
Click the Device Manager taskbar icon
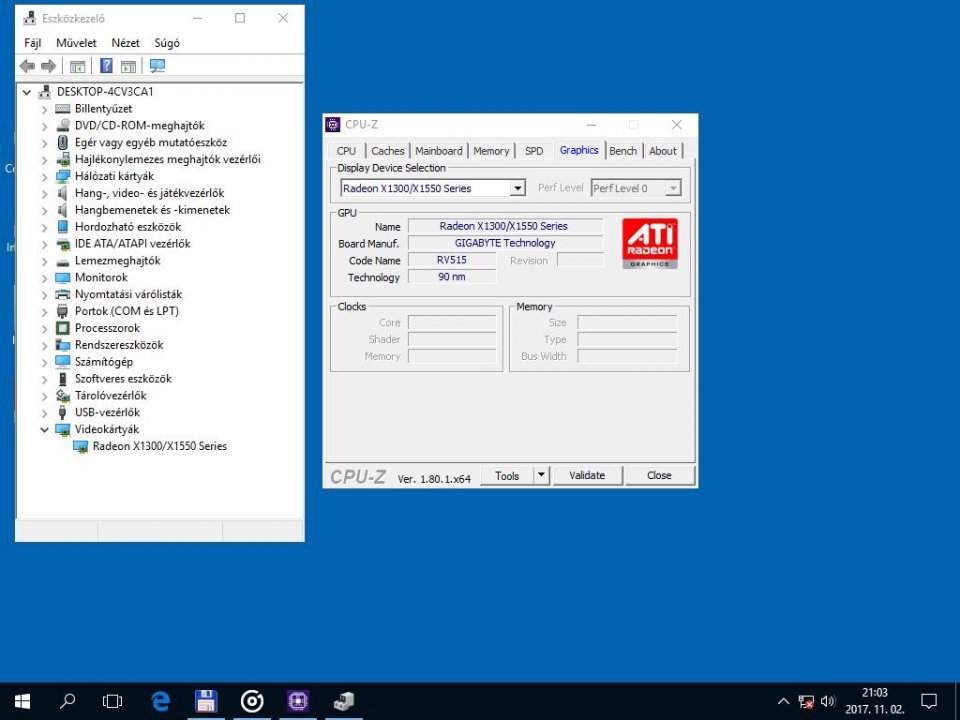tap(343, 701)
